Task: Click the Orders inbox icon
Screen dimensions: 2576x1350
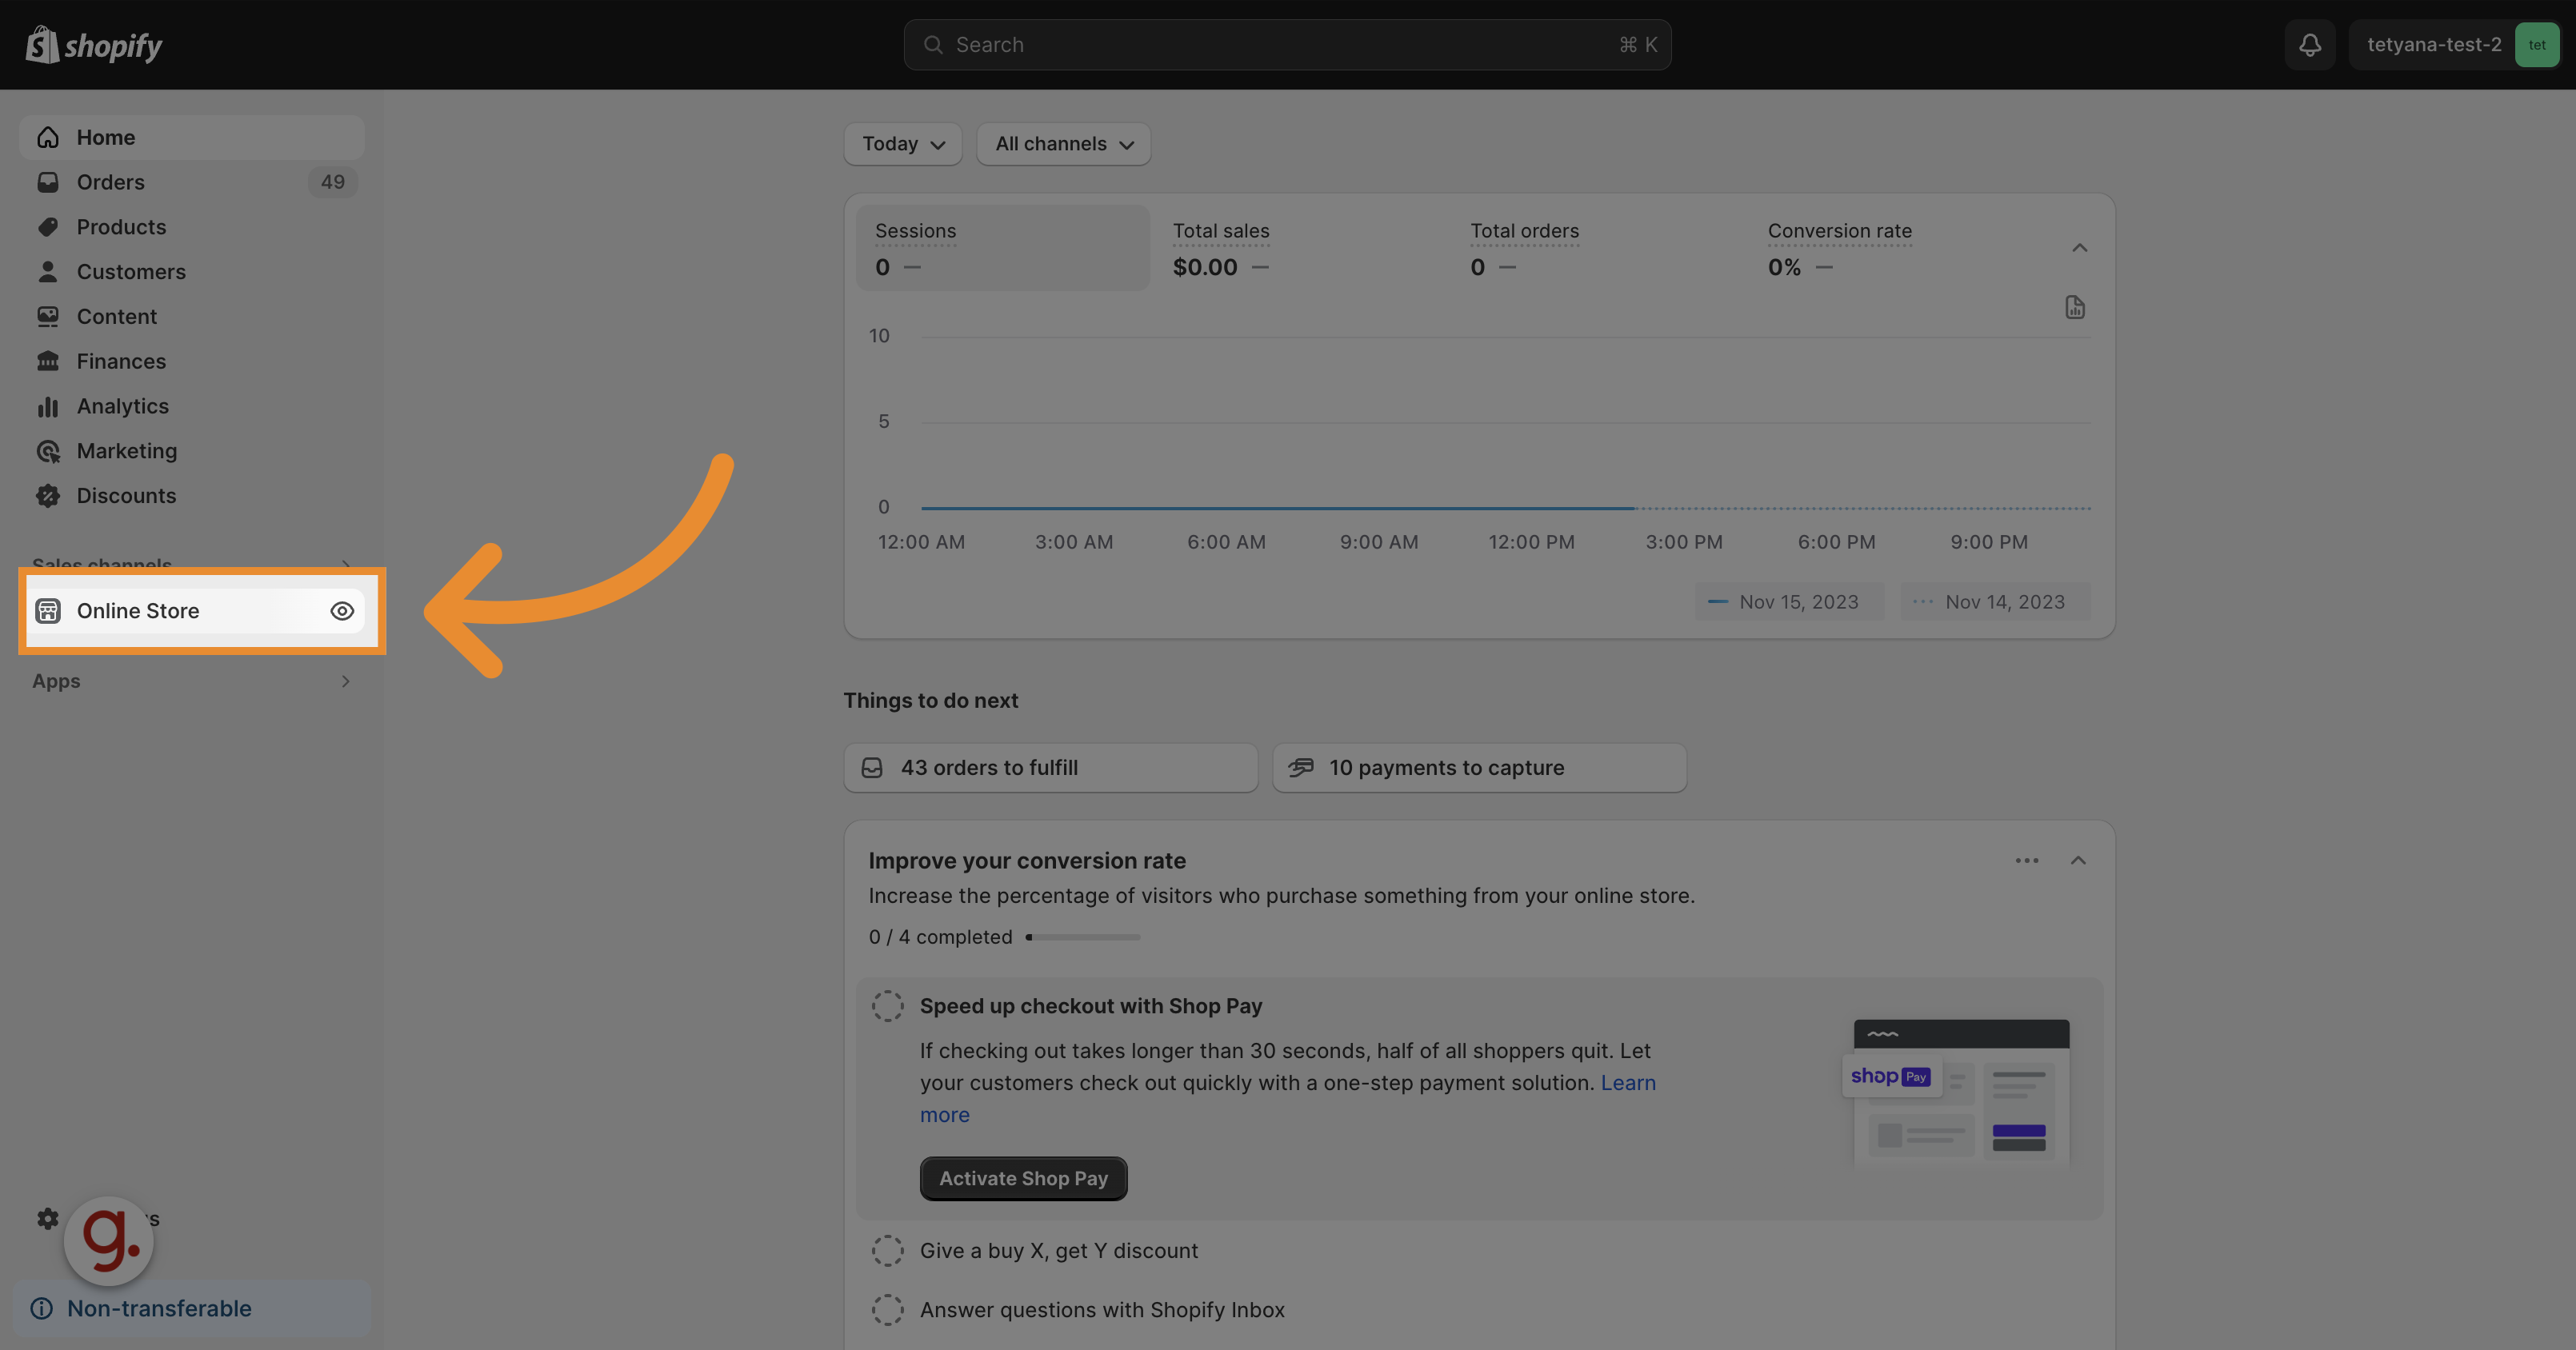Action: pyautogui.click(x=48, y=182)
